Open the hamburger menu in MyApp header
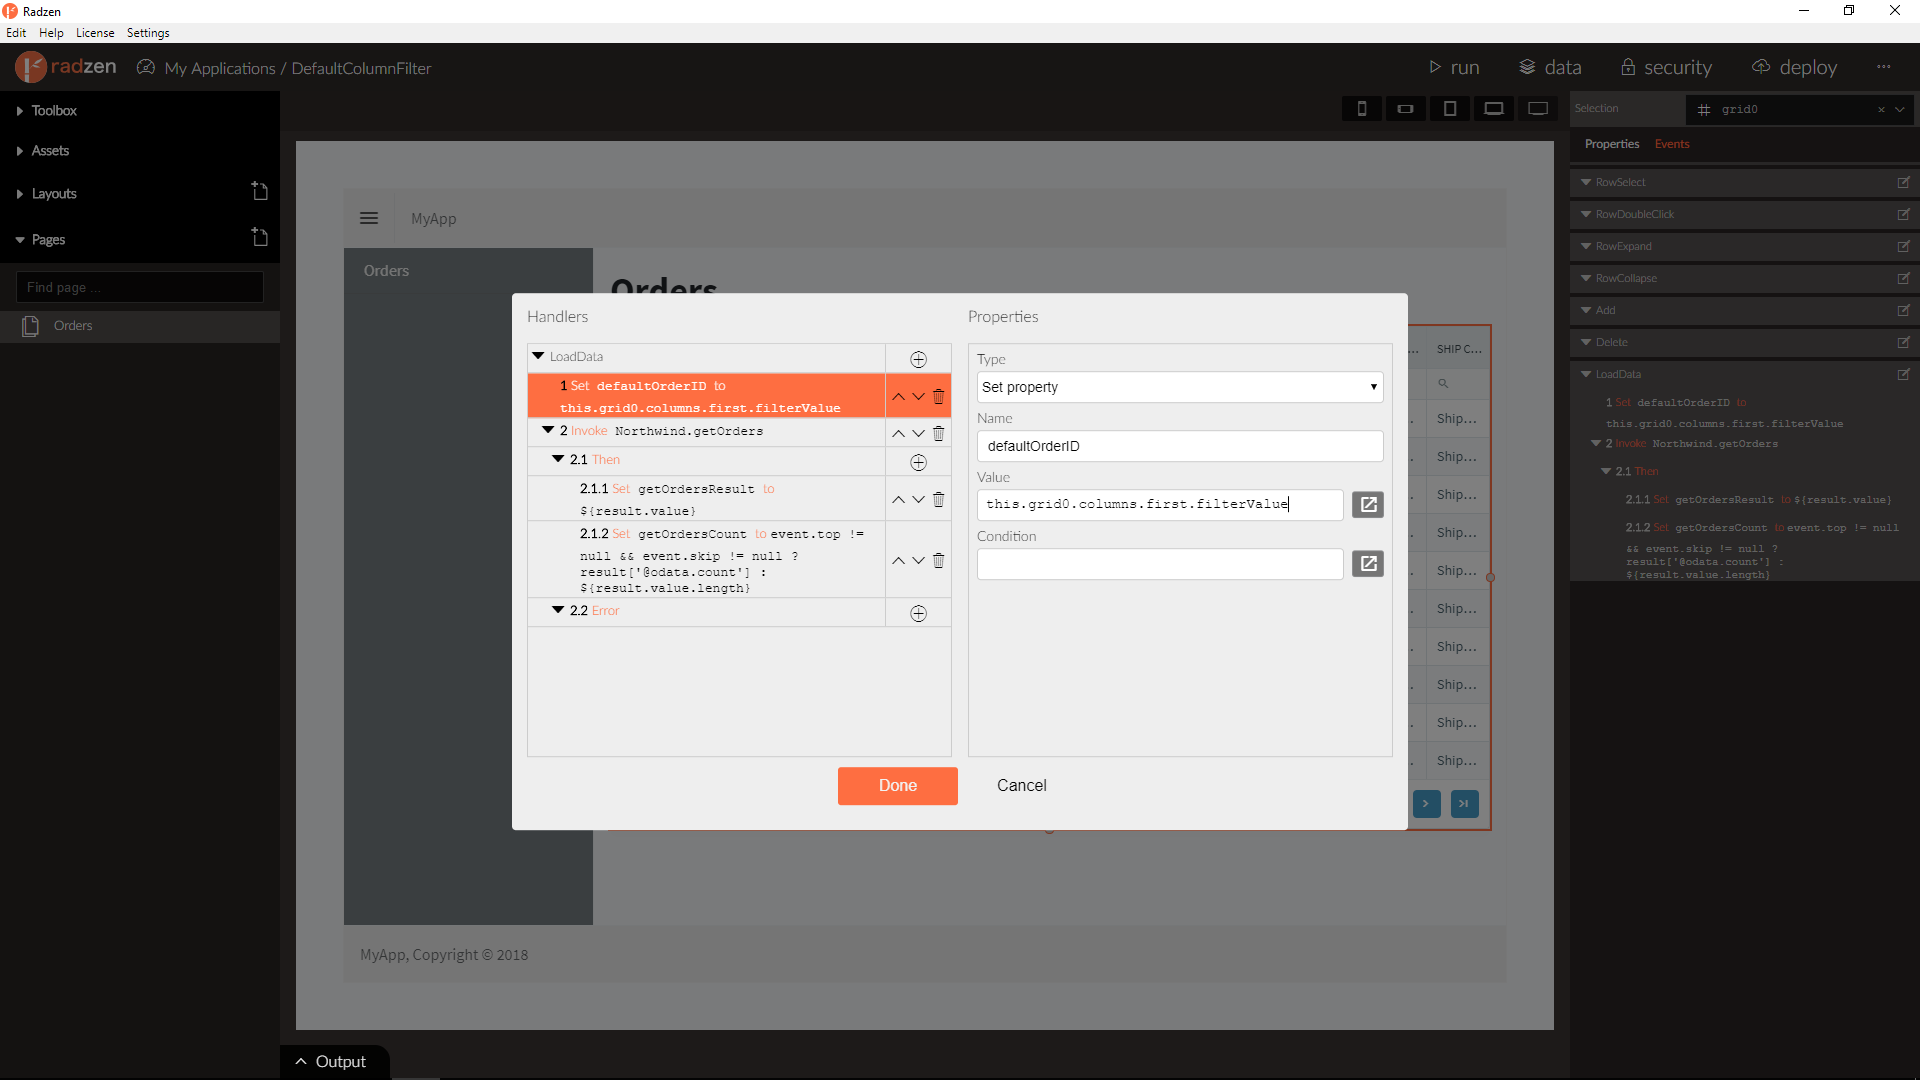 coord(369,218)
